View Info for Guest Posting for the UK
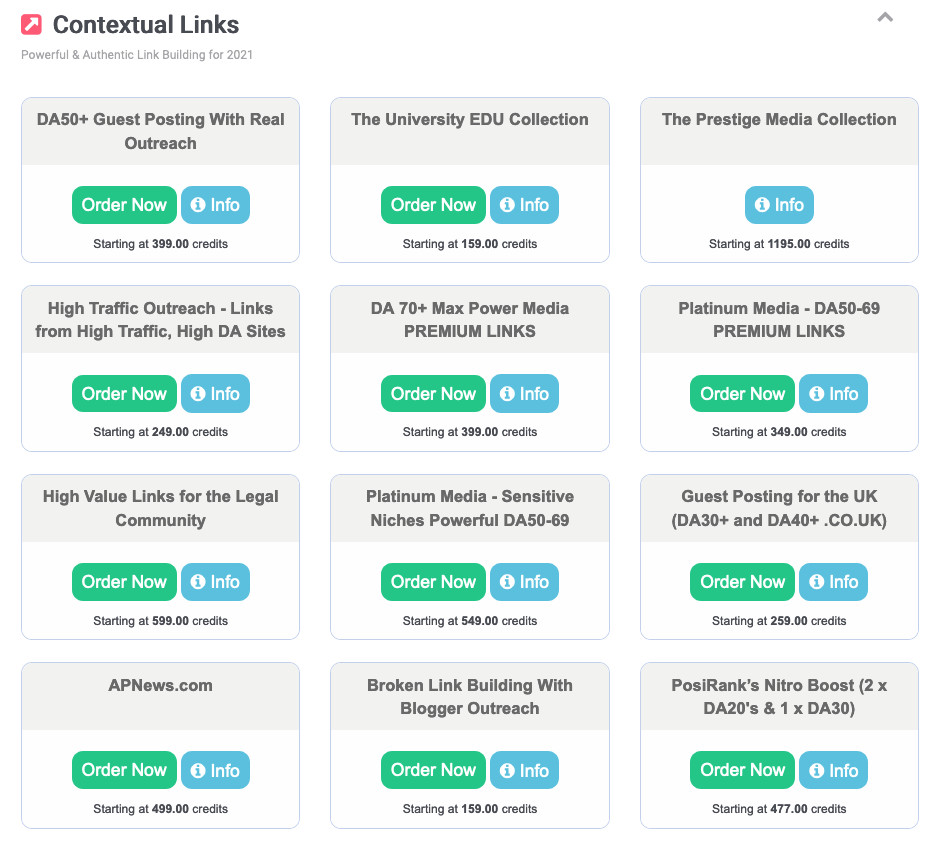This screenshot has width=934, height=845. coord(833,582)
